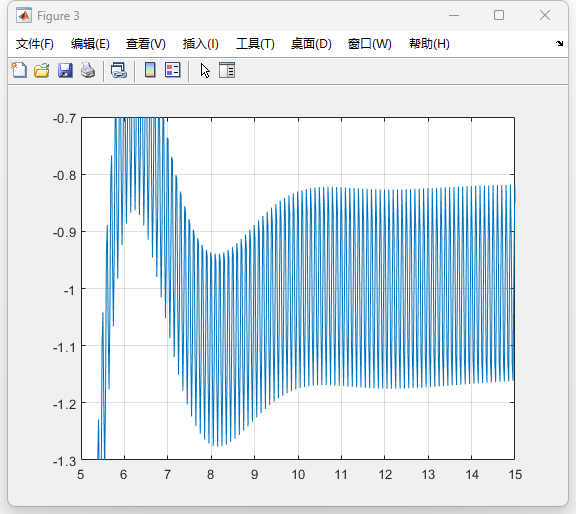Click the Link Plot toolbar icon
Image resolution: width=576 pixels, height=514 pixels.
pos(119,70)
